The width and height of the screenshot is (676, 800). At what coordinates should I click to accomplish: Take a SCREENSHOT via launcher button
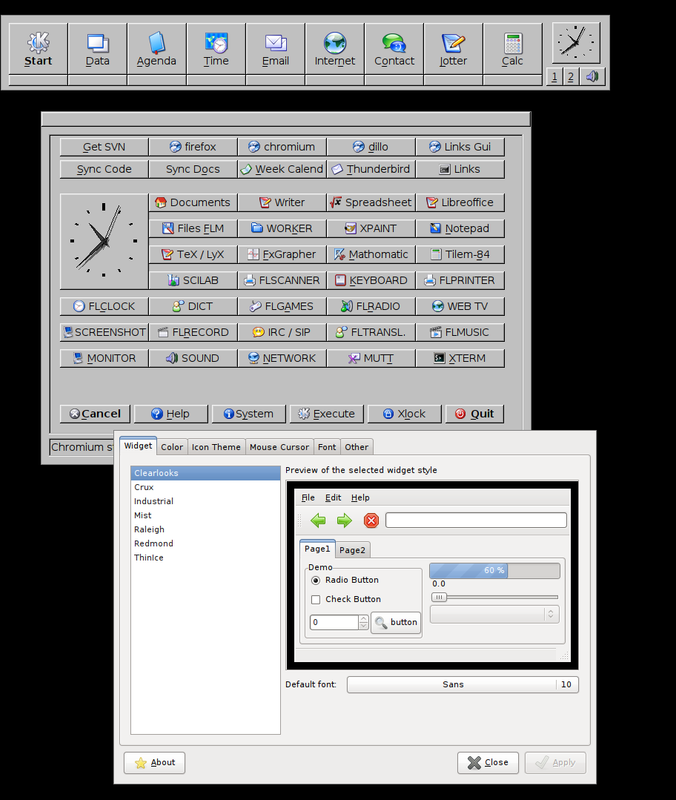click(x=104, y=333)
